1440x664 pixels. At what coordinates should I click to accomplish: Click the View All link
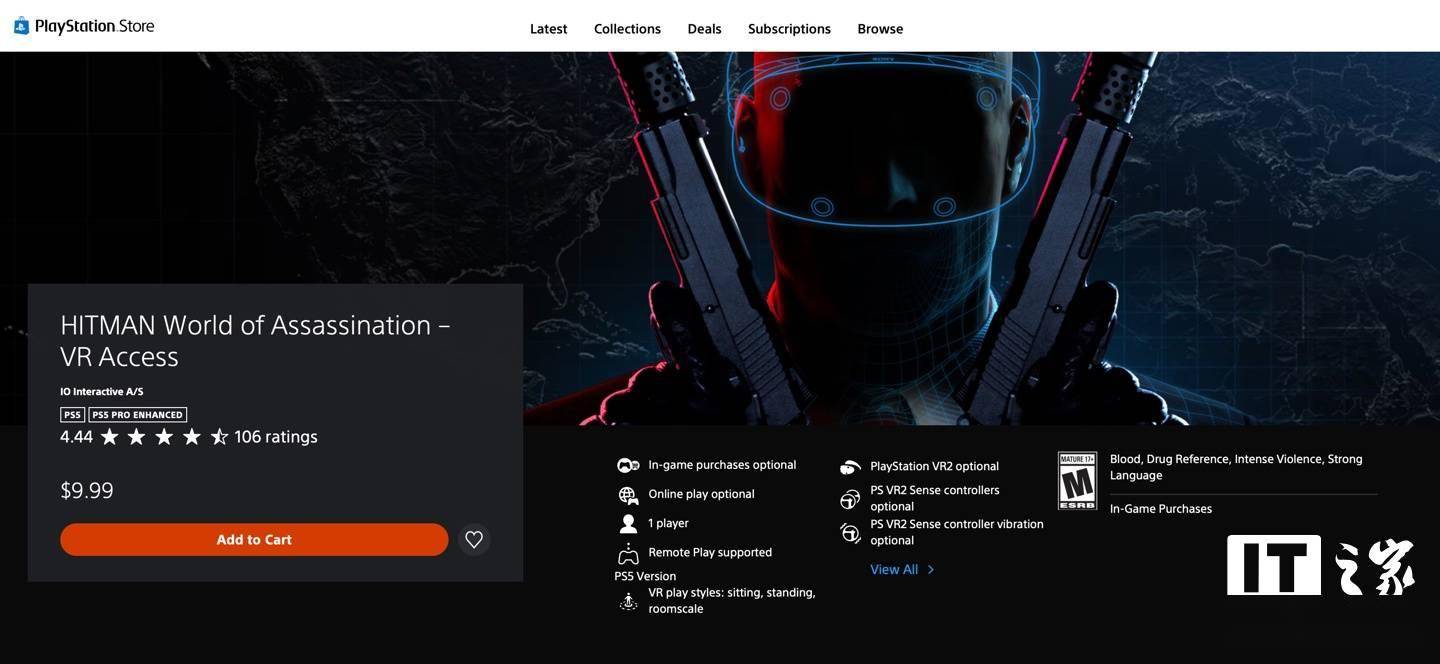(x=894, y=570)
